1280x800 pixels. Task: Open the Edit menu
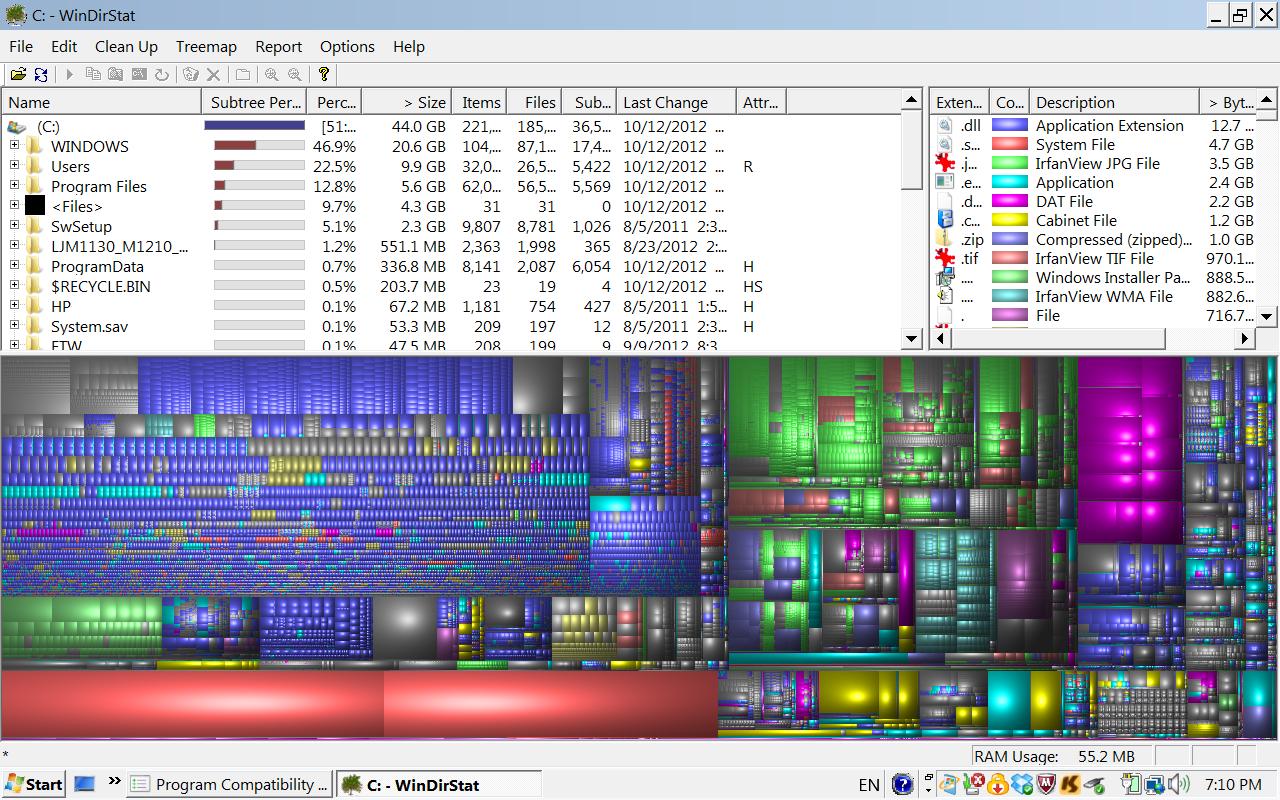(x=64, y=46)
